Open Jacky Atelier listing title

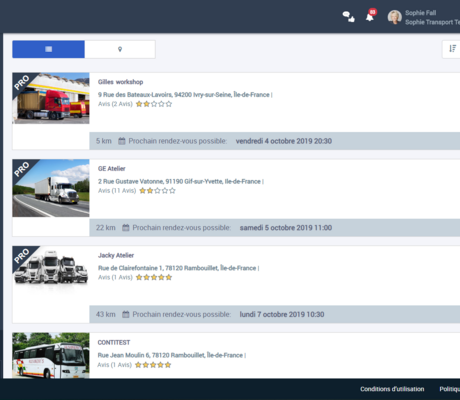(x=116, y=255)
